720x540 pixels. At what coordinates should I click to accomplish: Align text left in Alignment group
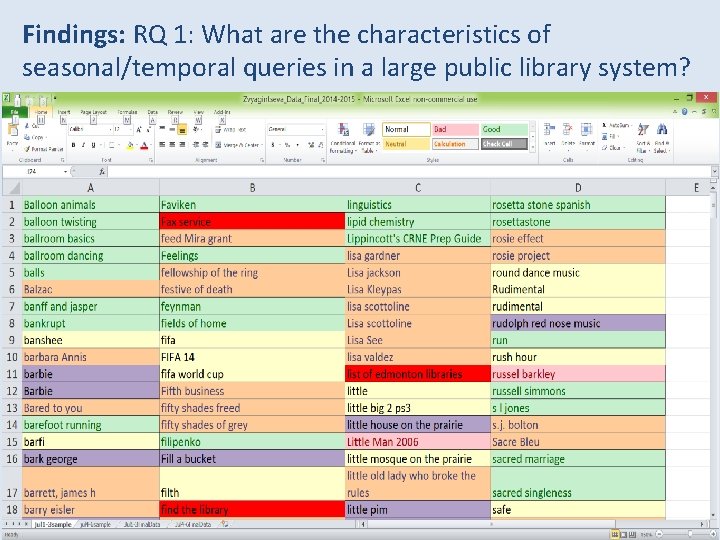click(x=163, y=145)
